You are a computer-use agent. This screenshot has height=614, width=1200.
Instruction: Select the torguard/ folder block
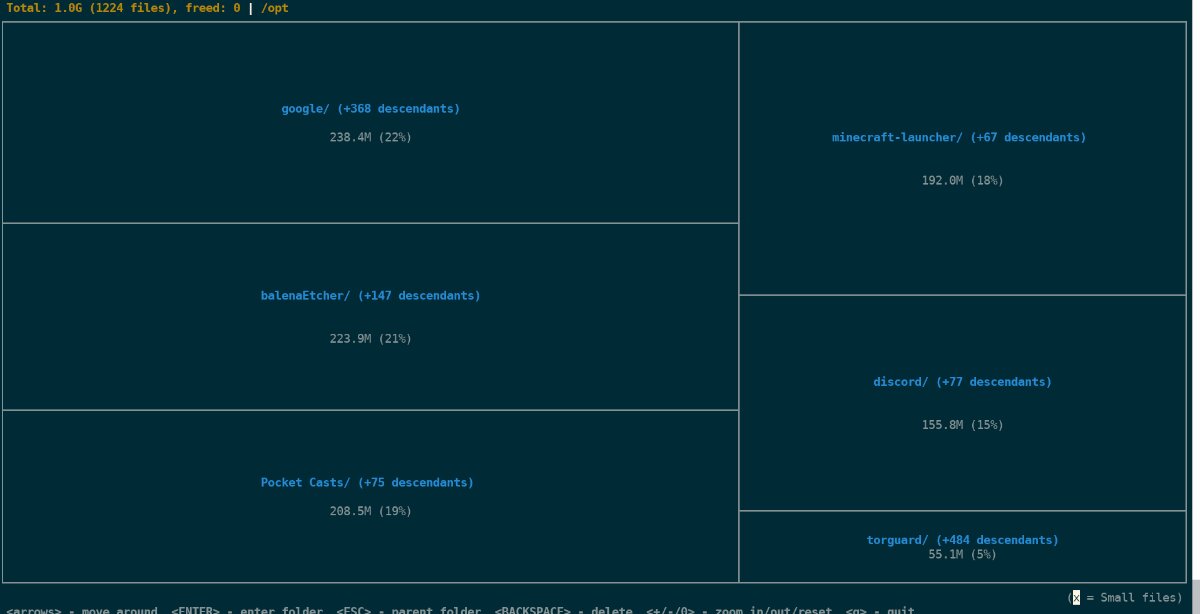962,547
